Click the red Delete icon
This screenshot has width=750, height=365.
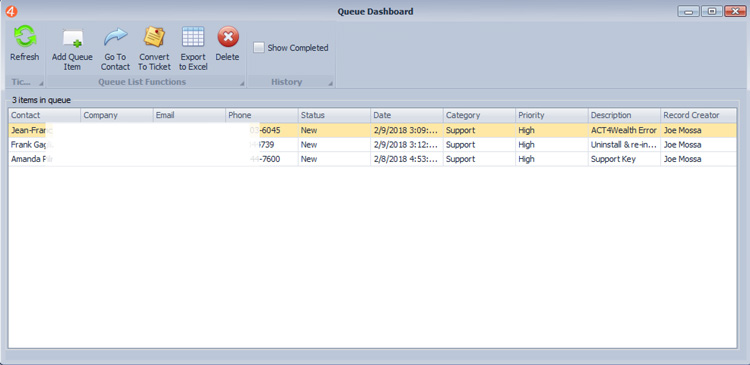(x=228, y=36)
